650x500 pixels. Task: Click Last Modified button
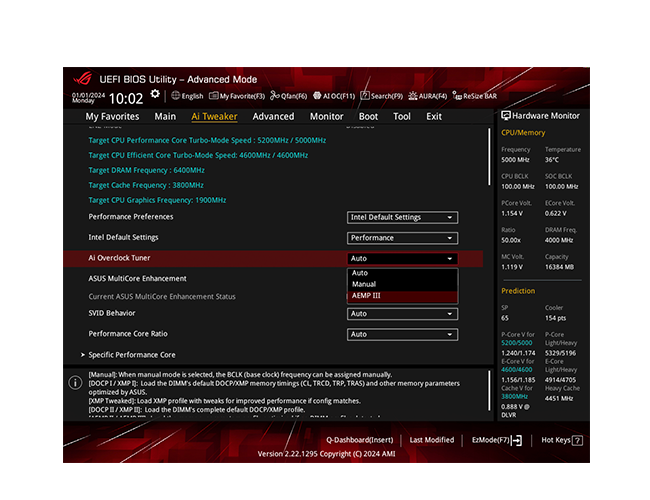[x=432, y=440]
